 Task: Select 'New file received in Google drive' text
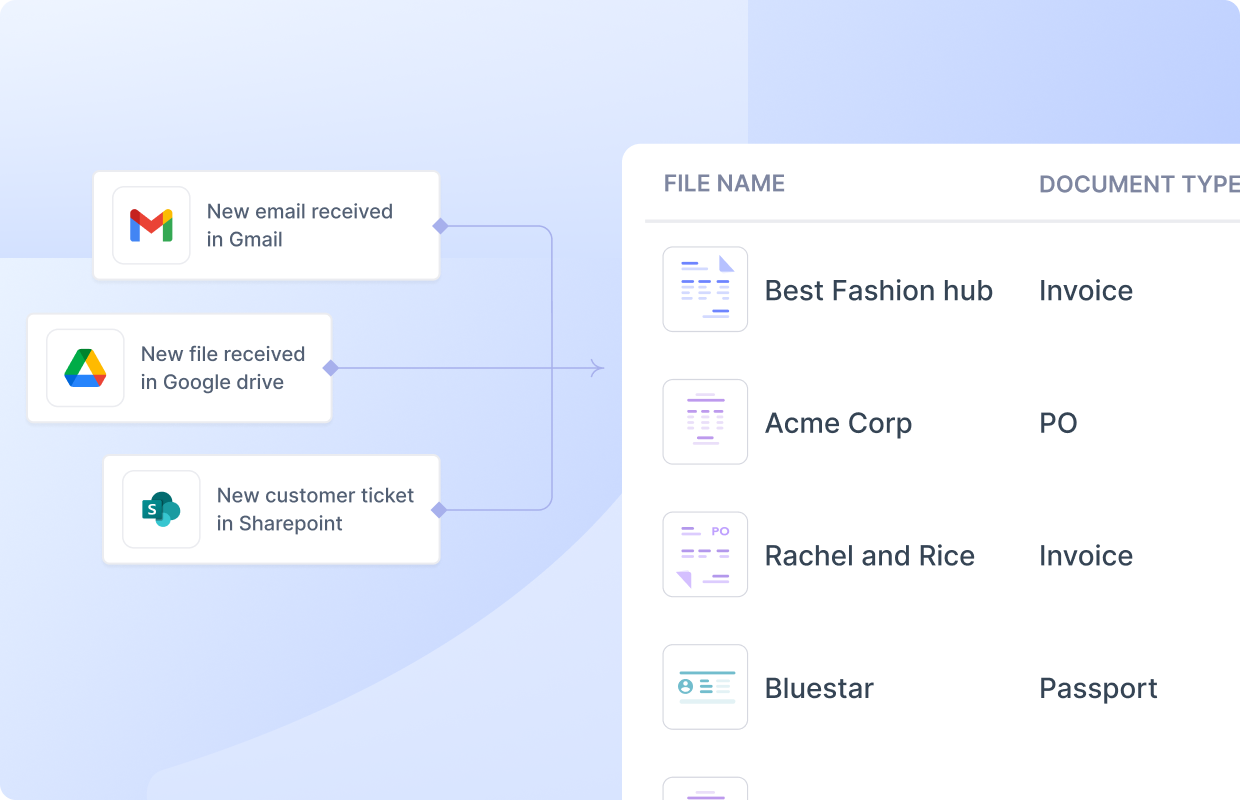(223, 368)
